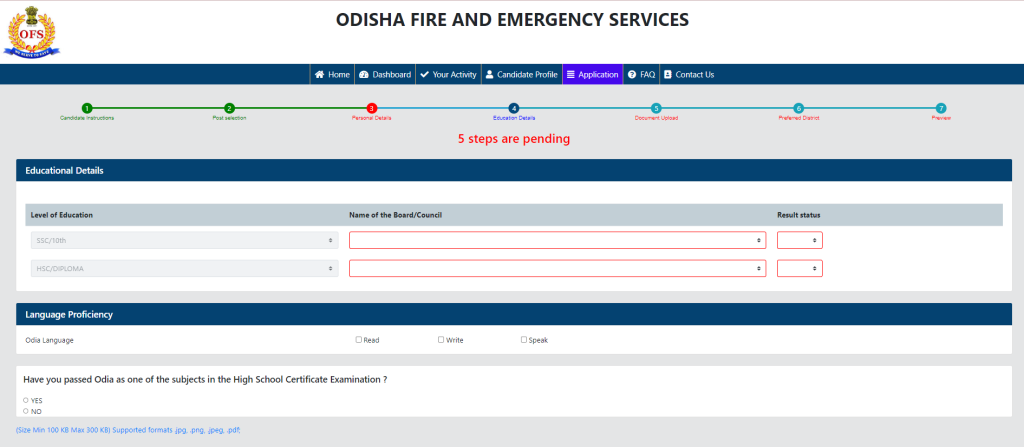Go to step 1 Candidate Instructions circle
The height and width of the screenshot is (447, 1024).
[87, 108]
